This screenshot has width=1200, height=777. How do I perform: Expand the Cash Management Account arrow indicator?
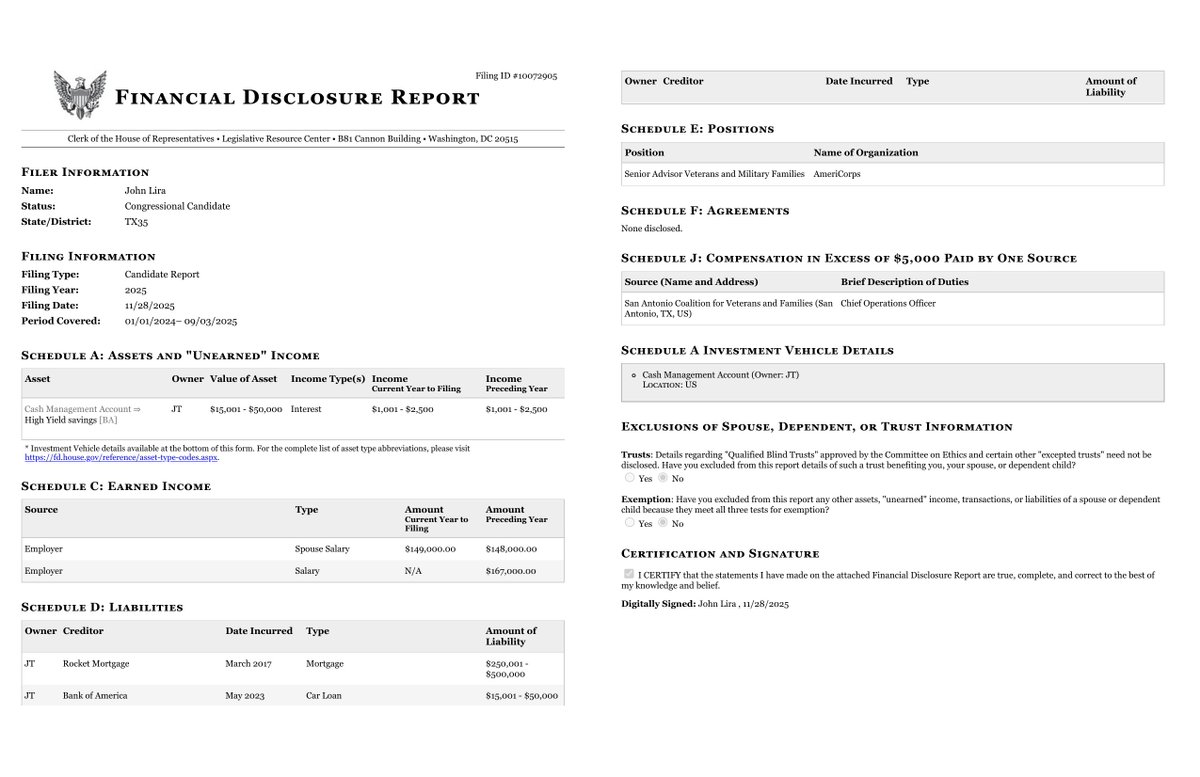pyautogui.click(x=138, y=409)
